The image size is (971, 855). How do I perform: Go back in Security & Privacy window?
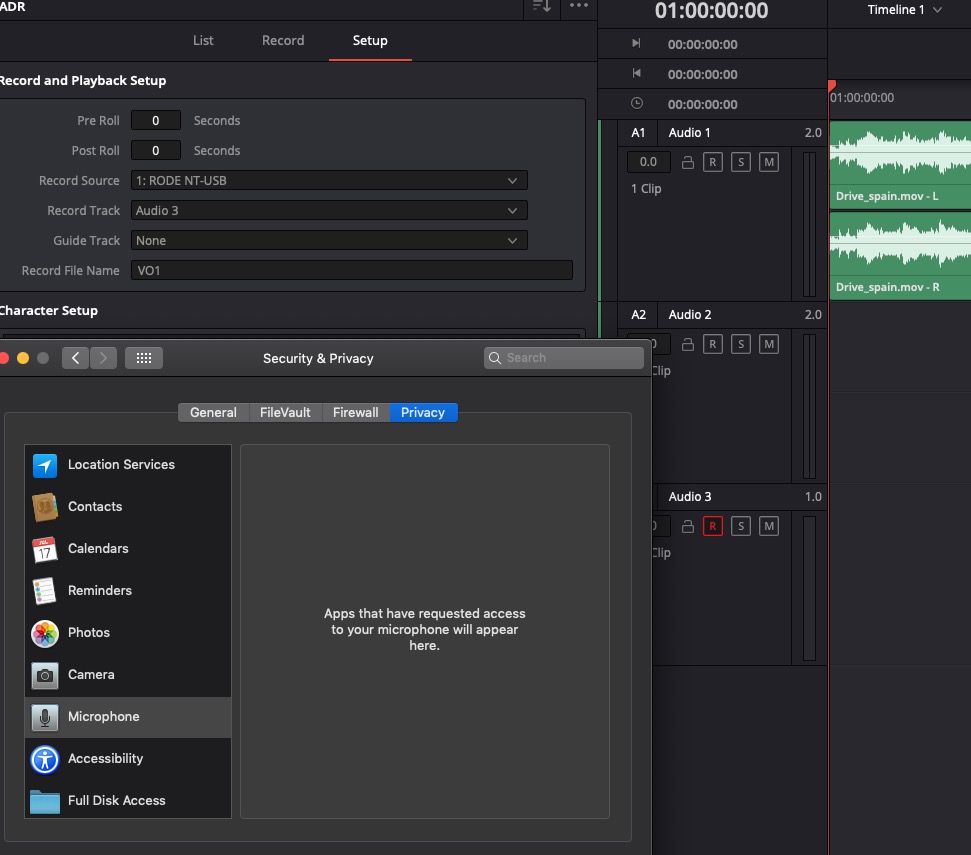pyautogui.click(x=76, y=358)
